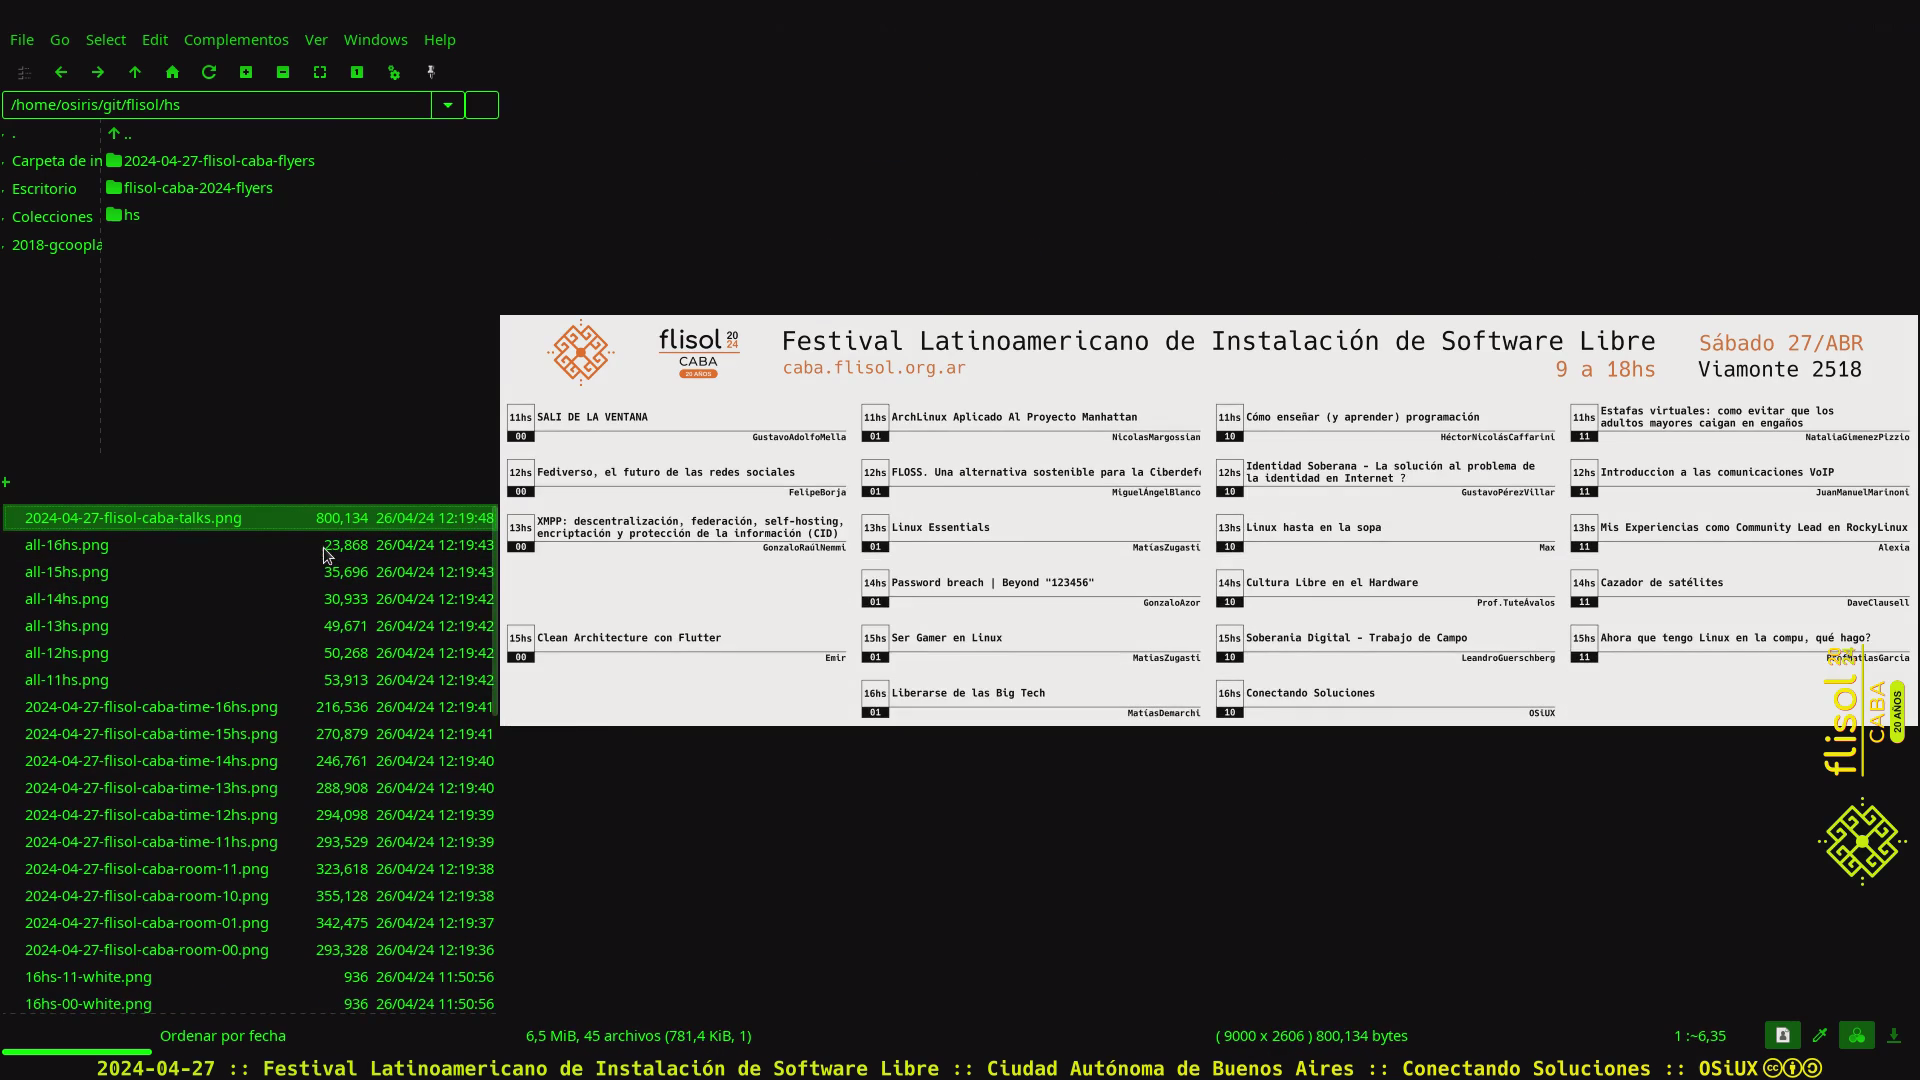Screen dimensions: 1920x1080
Task: Click the status text '6,5 MiB, 45 archivos'
Action: 639,1036
